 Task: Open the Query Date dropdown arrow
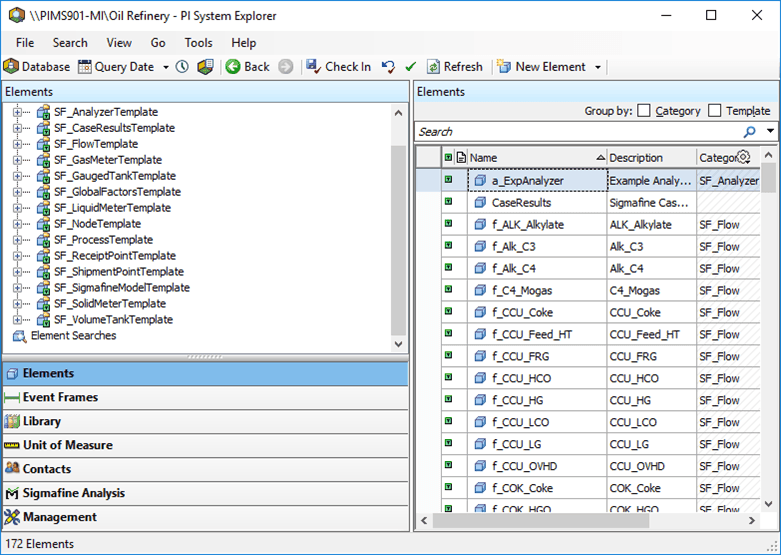pos(166,67)
